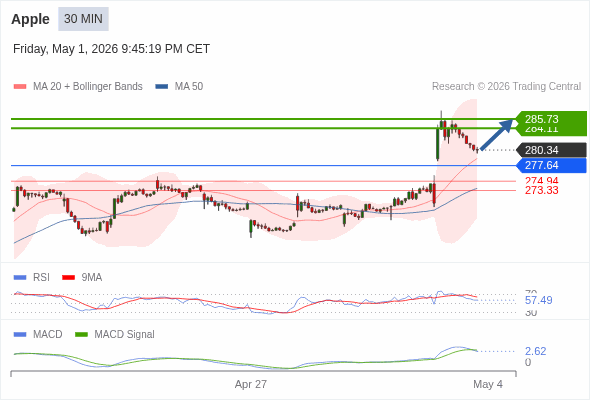Click the Apr 27 date axis marker
Image resolution: width=590 pixels, height=400 pixels.
click(x=251, y=384)
